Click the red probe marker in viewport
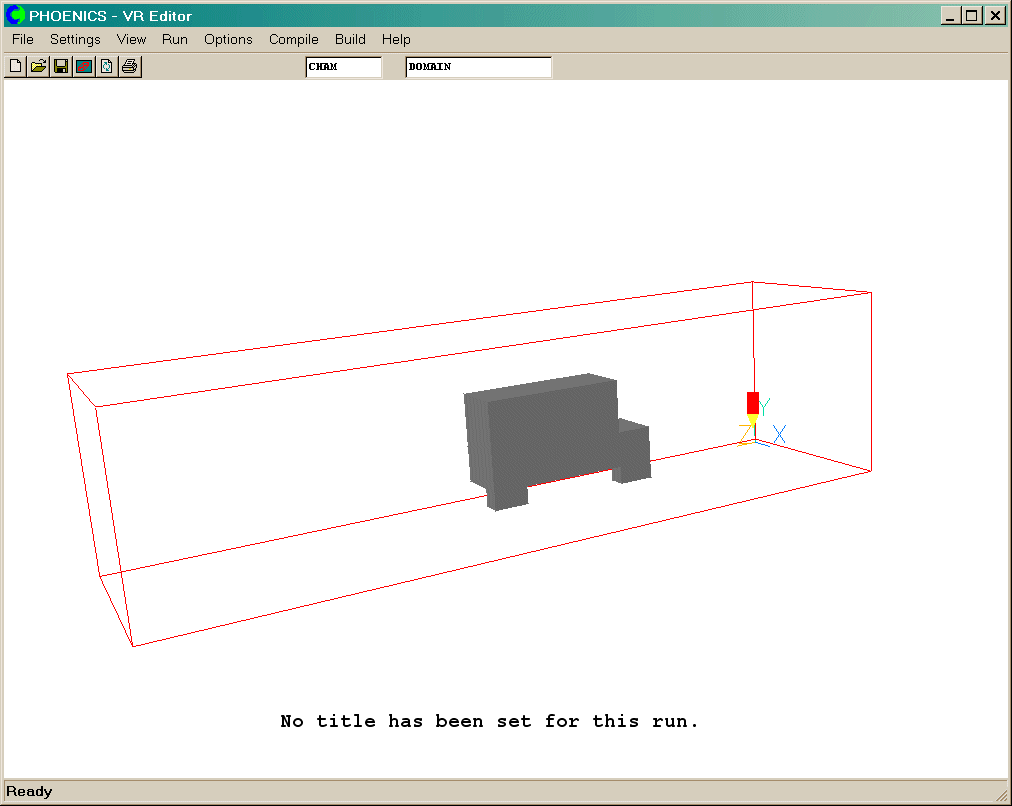This screenshot has height=806, width=1012. tap(753, 403)
